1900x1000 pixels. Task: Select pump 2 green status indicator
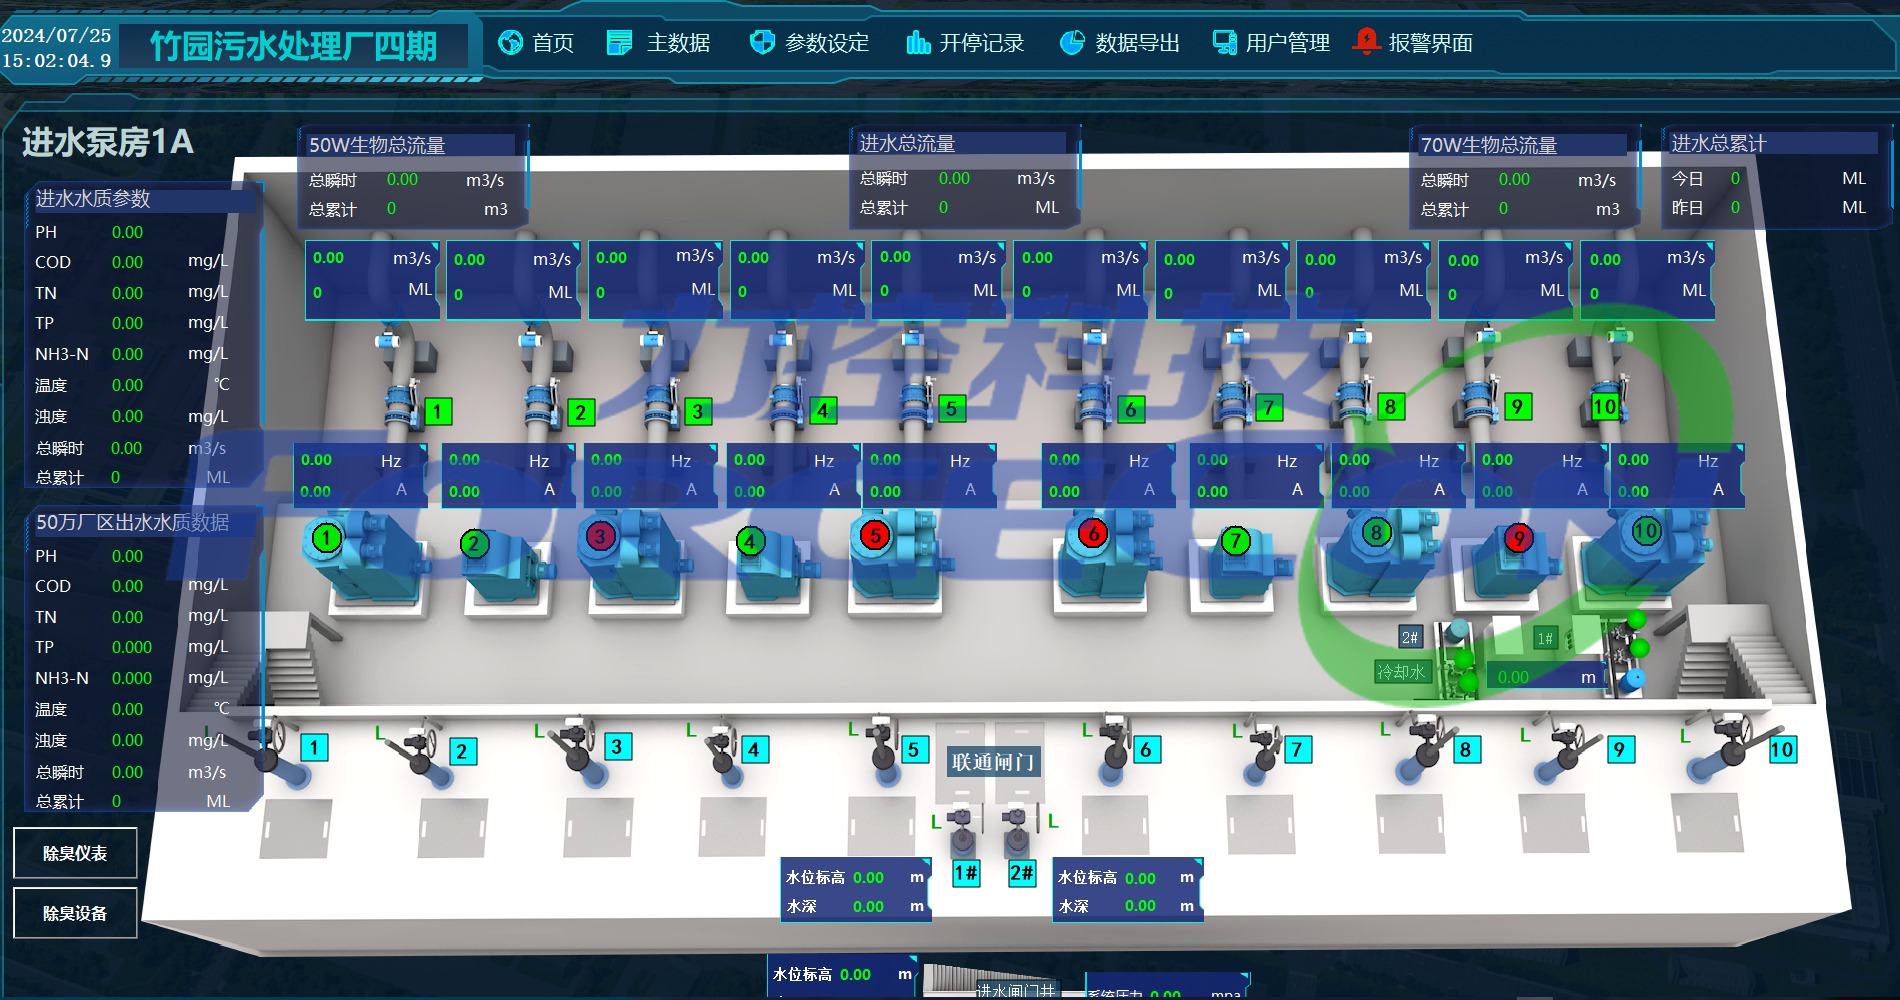tap(474, 543)
